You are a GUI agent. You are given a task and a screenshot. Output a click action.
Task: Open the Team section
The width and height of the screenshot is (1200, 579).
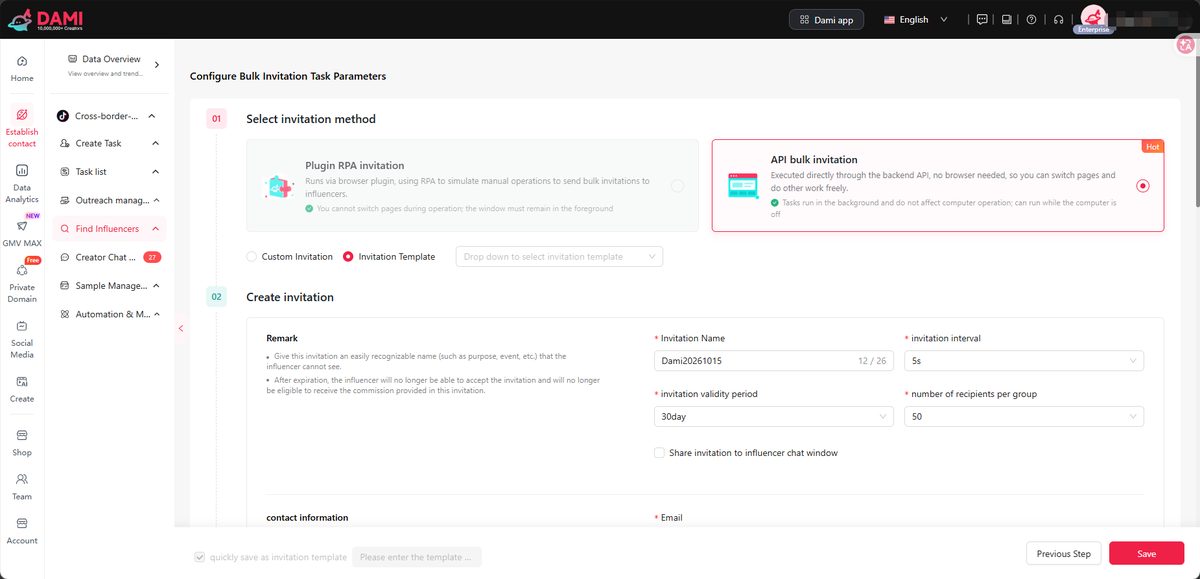pyautogui.click(x=22, y=486)
